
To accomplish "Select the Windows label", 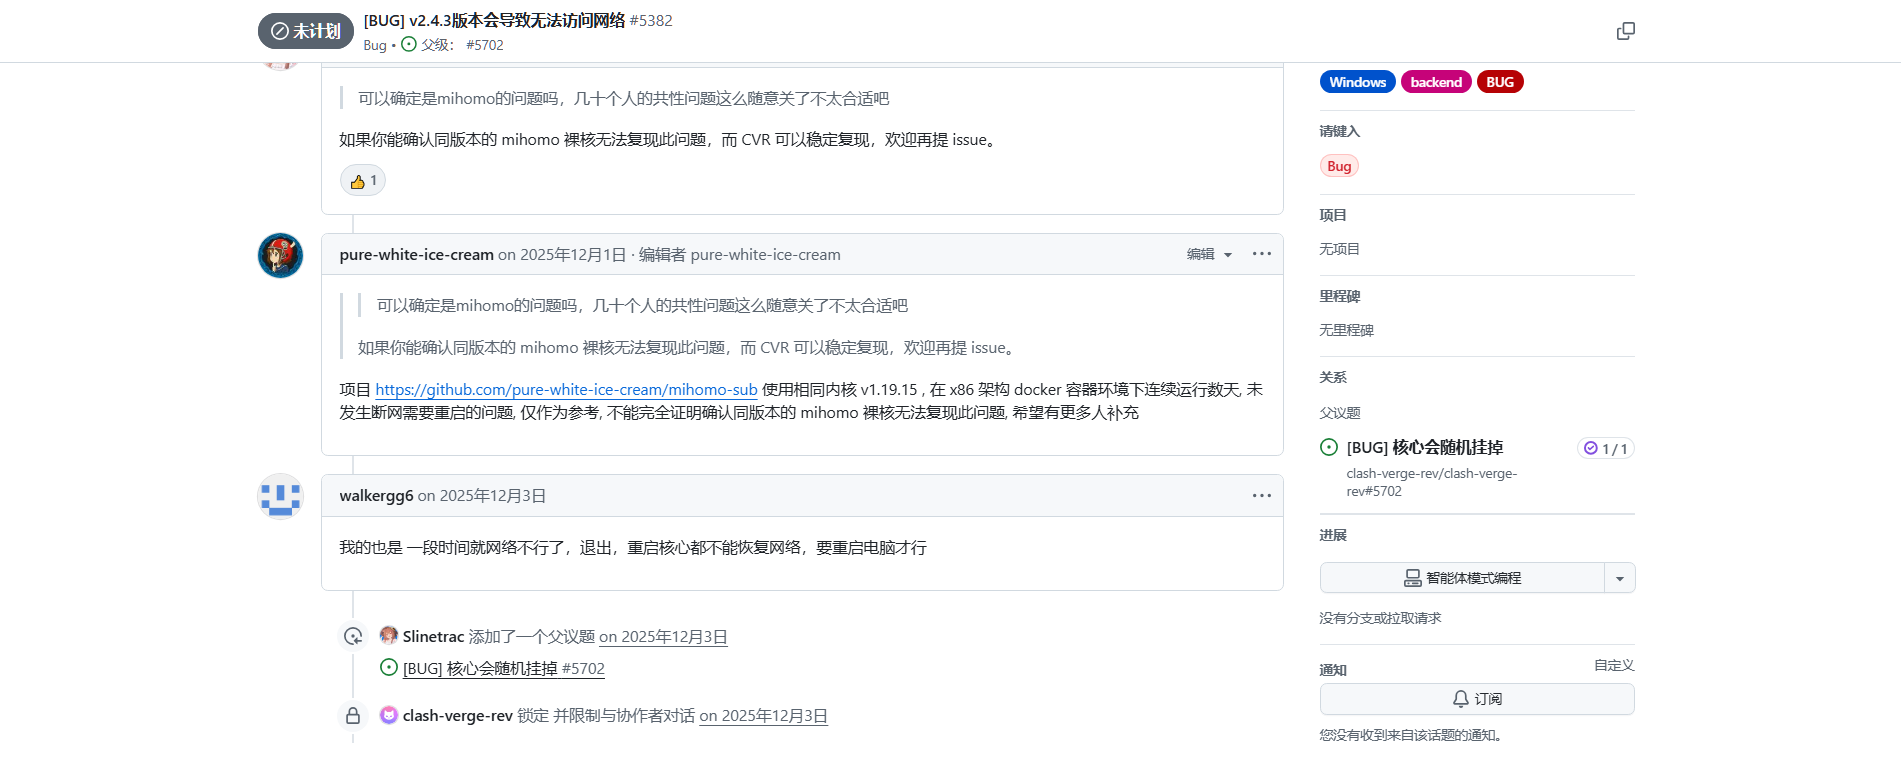I will 1357,82.
